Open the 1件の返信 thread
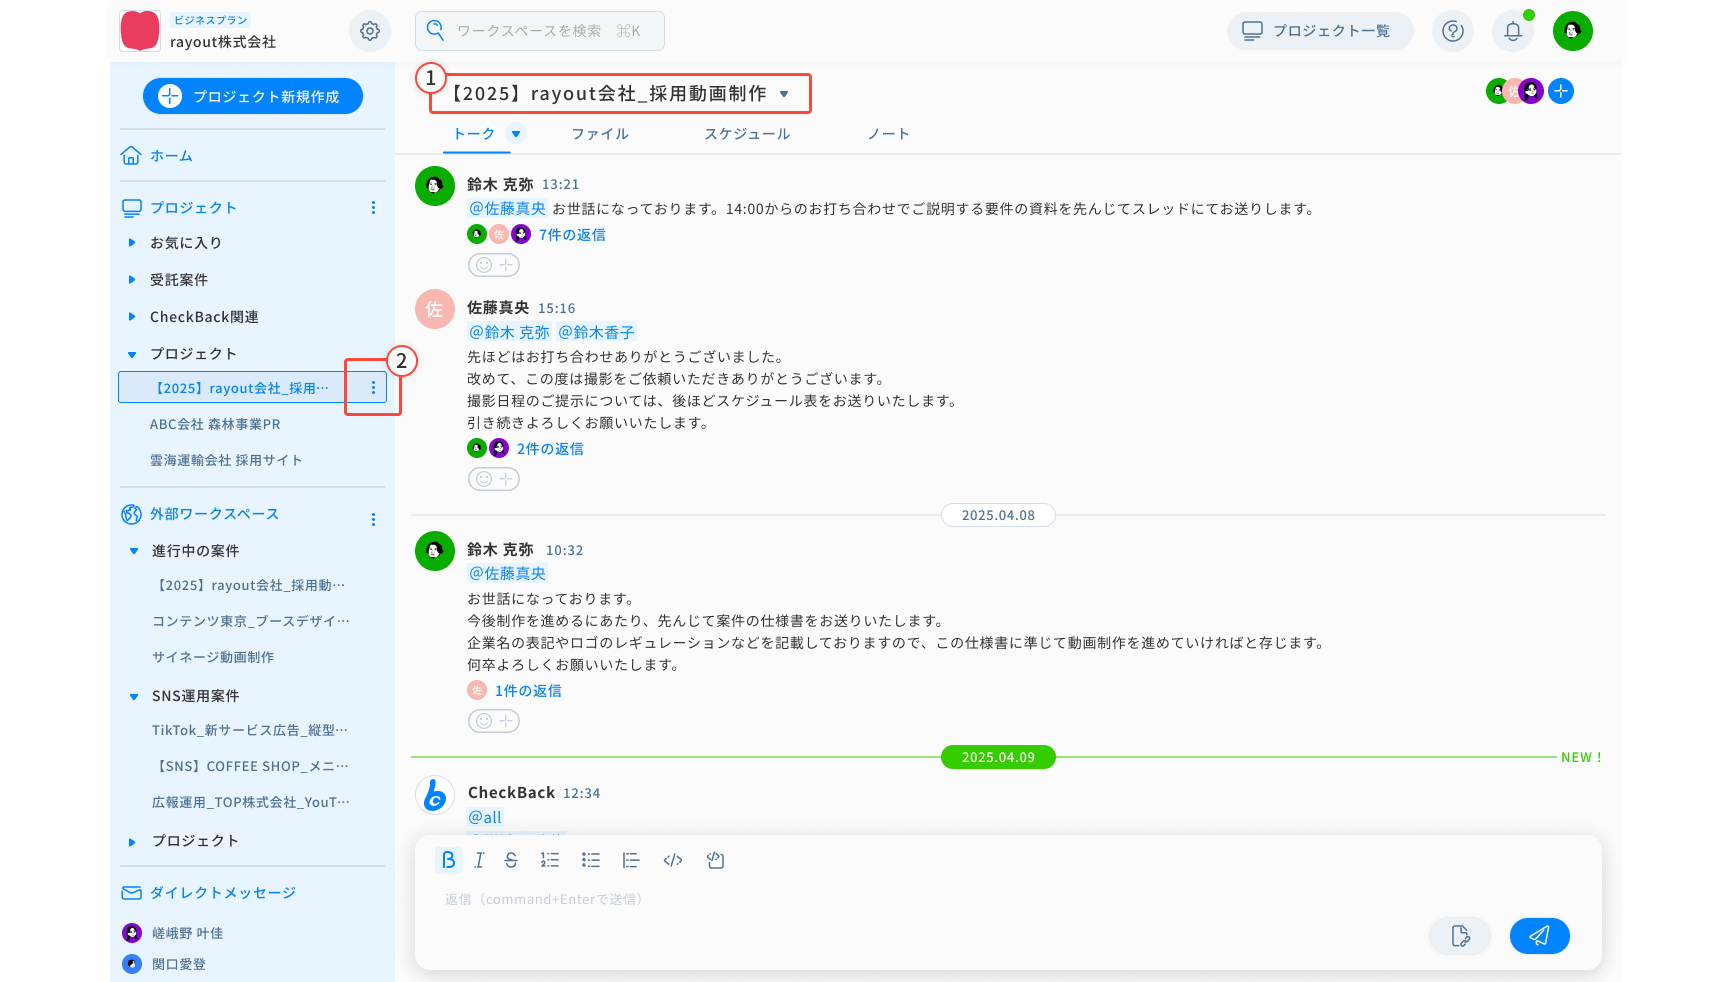1732x982 pixels. click(x=528, y=691)
